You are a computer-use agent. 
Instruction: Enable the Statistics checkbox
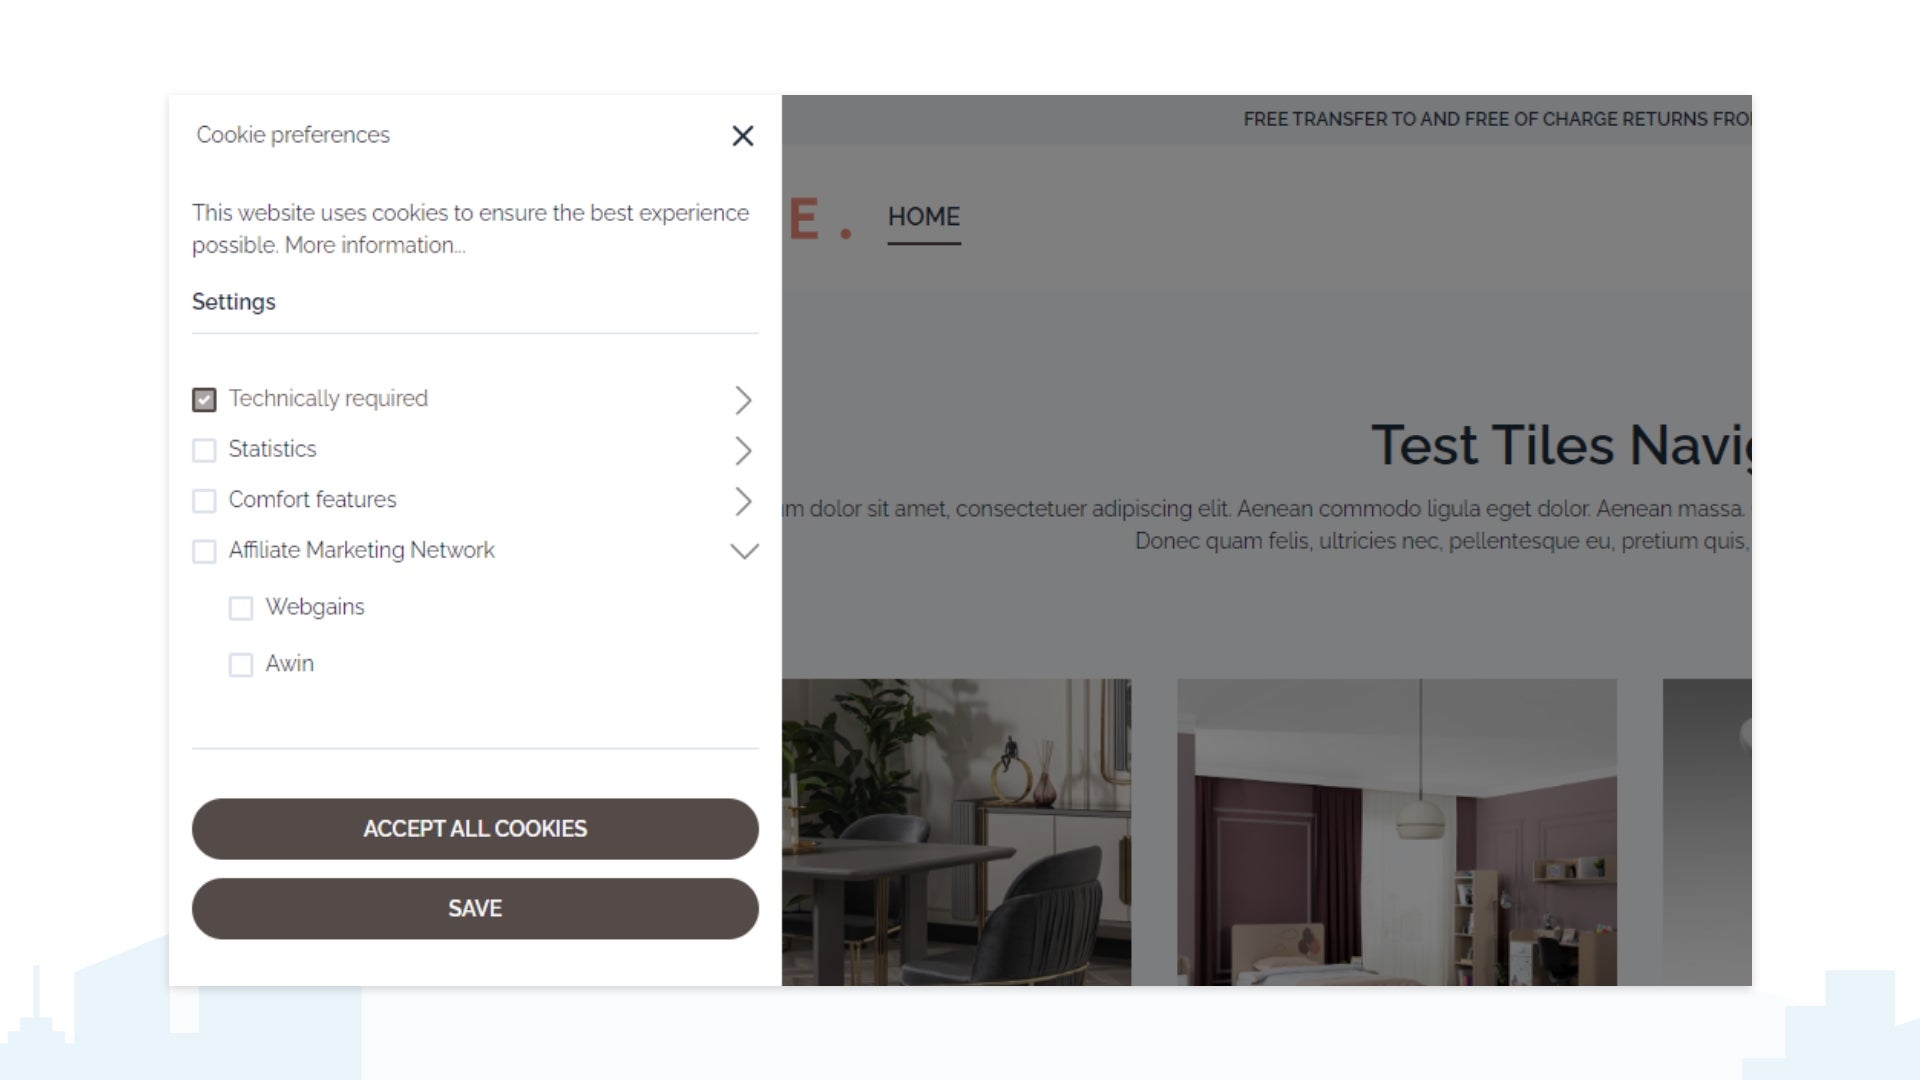(x=204, y=450)
